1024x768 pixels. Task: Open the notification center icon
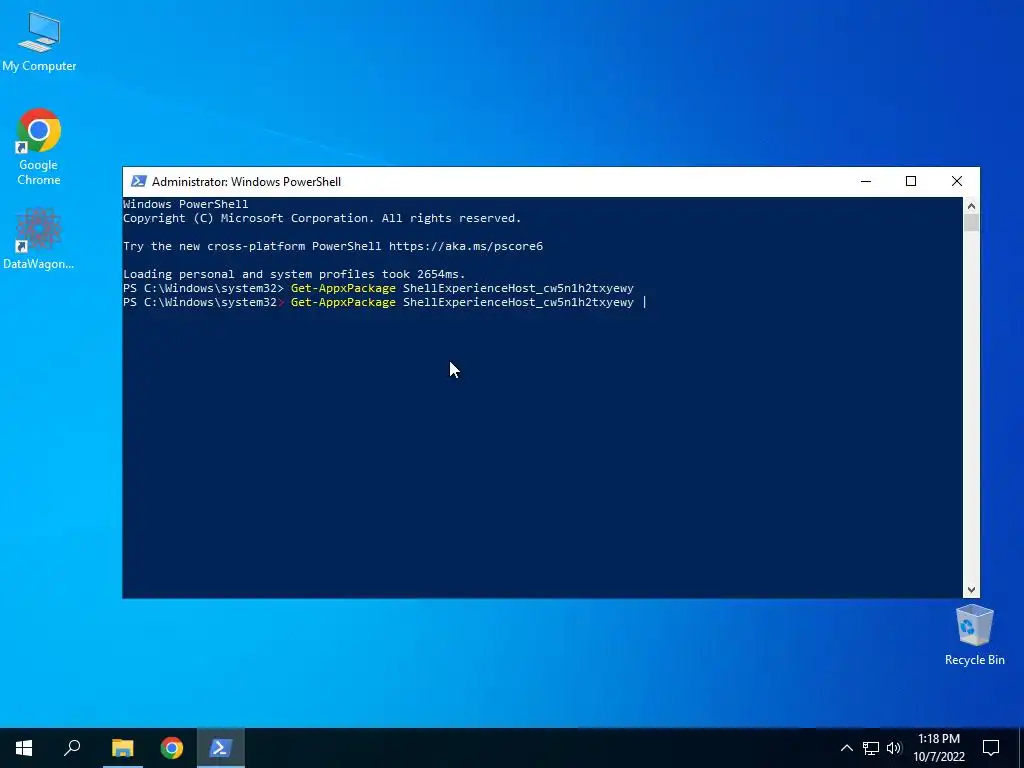point(991,748)
